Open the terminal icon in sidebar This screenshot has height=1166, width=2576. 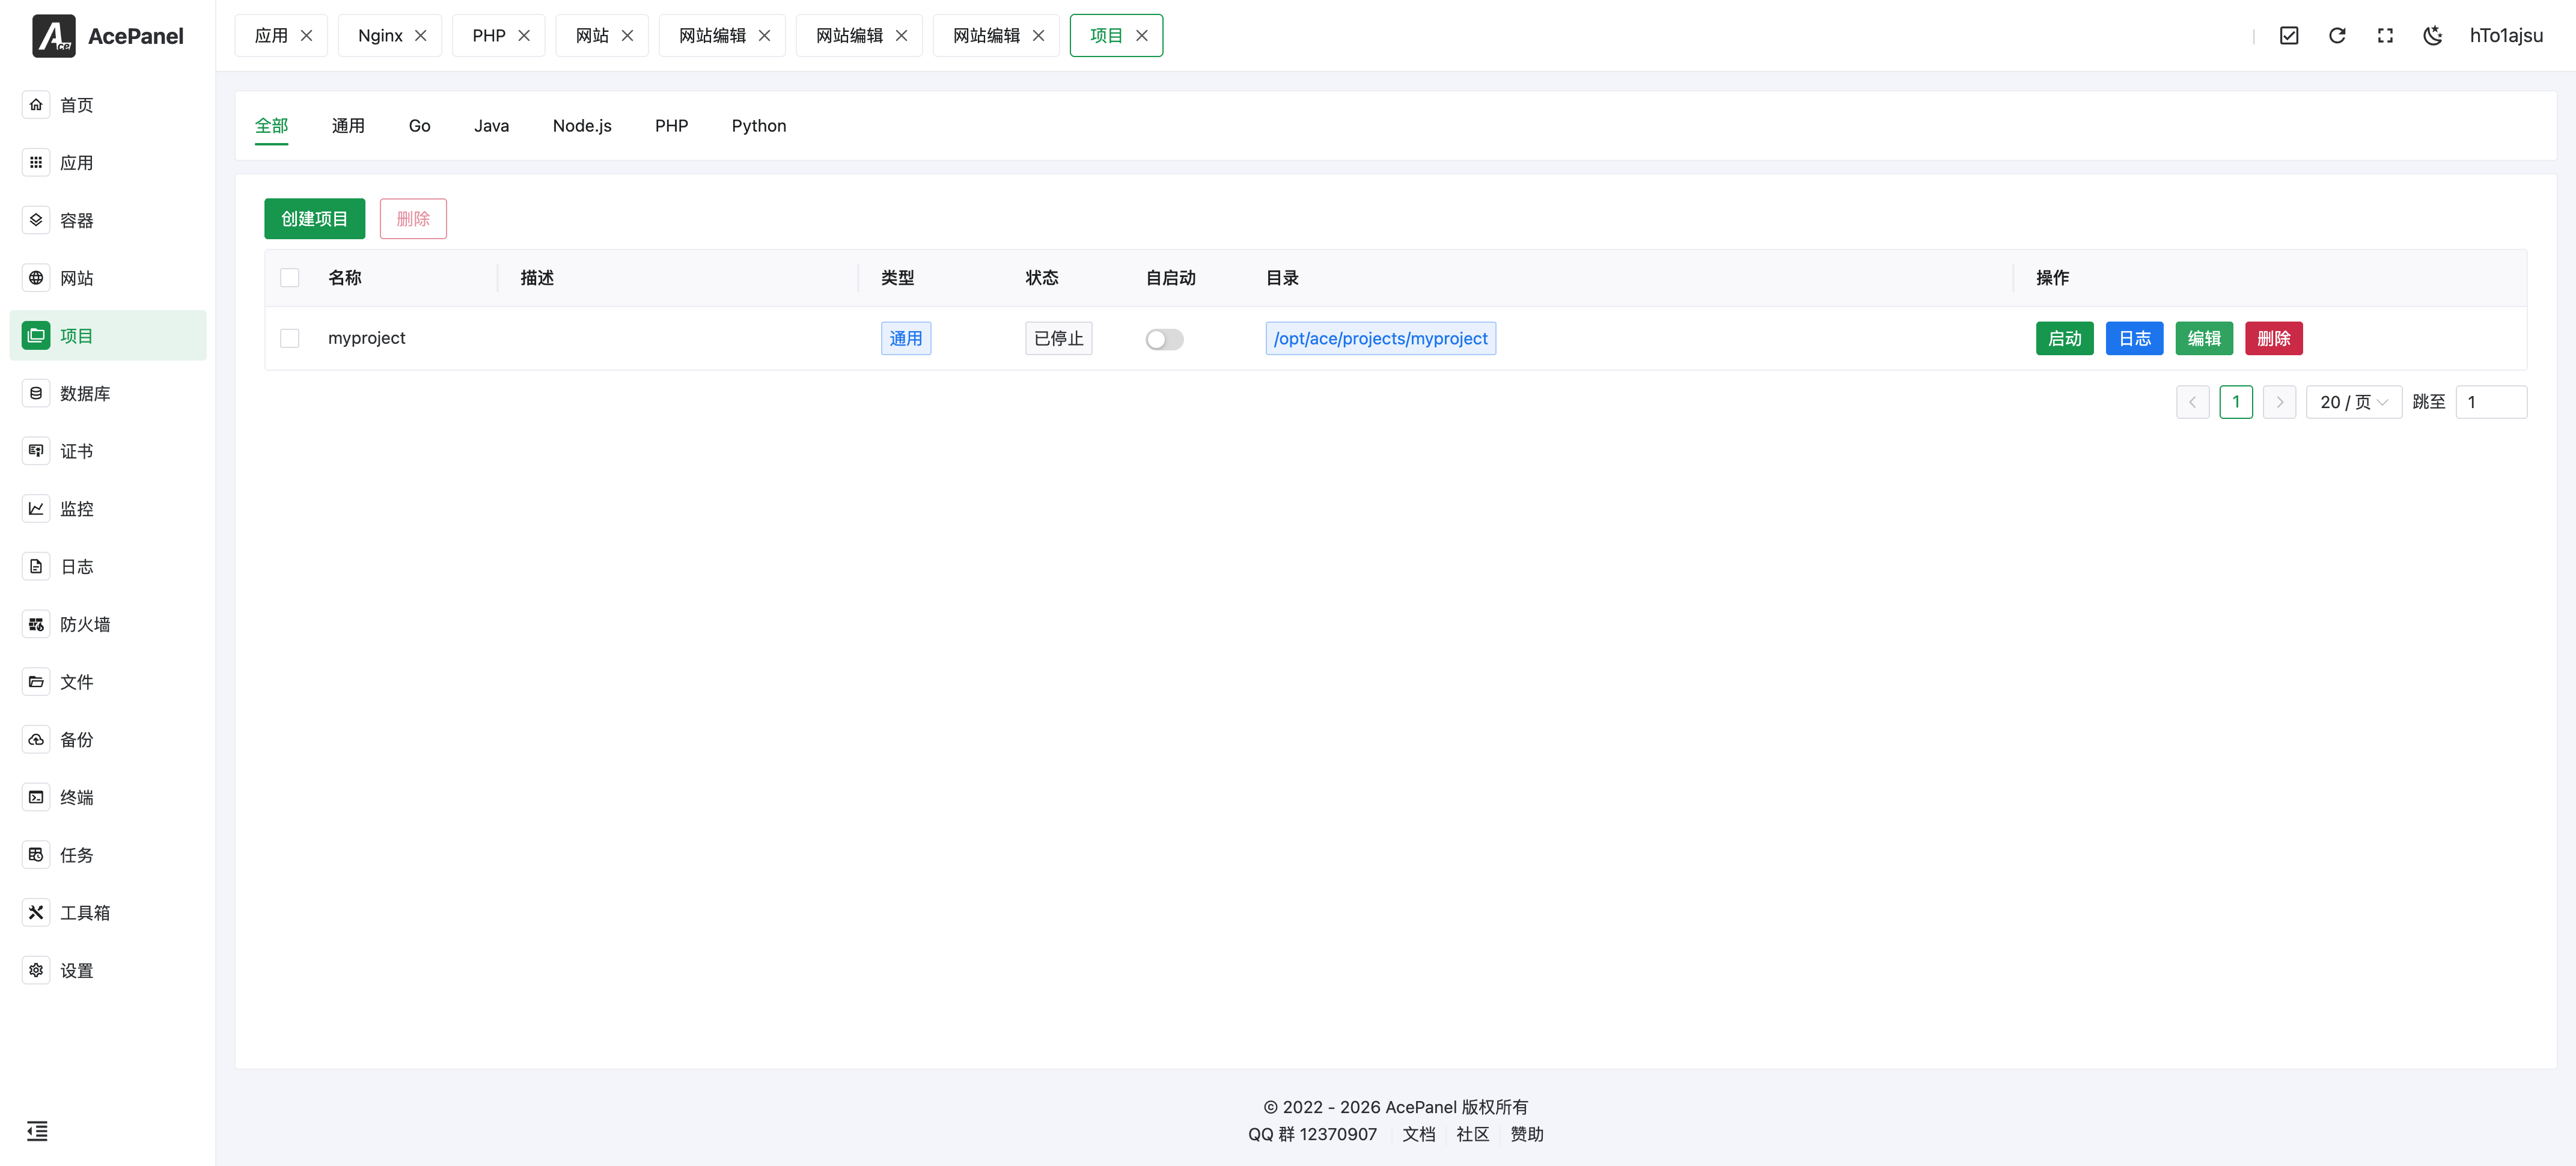pyautogui.click(x=36, y=797)
